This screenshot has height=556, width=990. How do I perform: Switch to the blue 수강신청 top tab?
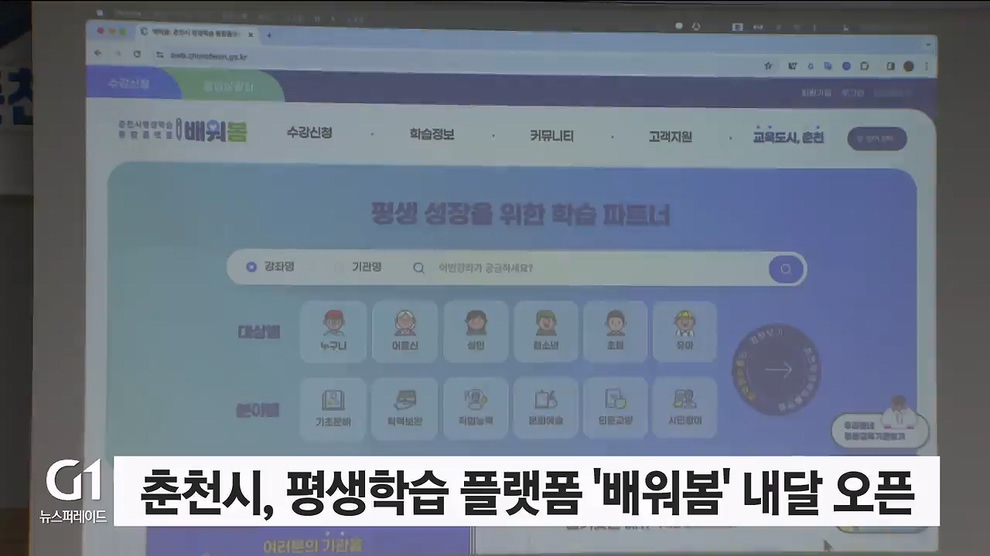click(x=129, y=85)
